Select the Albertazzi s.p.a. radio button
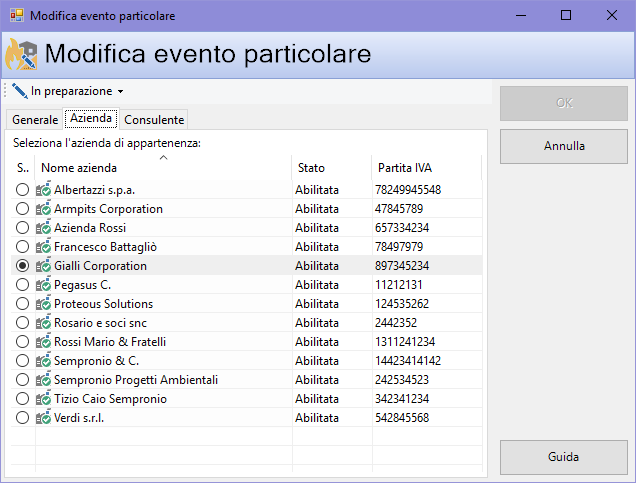This screenshot has width=636, height=483. coord(22,189)
